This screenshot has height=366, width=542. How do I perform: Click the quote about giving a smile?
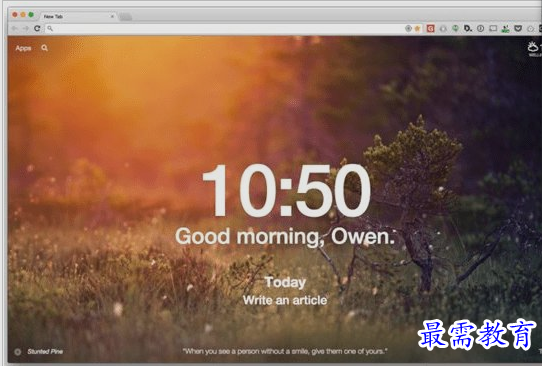point(285,351)
